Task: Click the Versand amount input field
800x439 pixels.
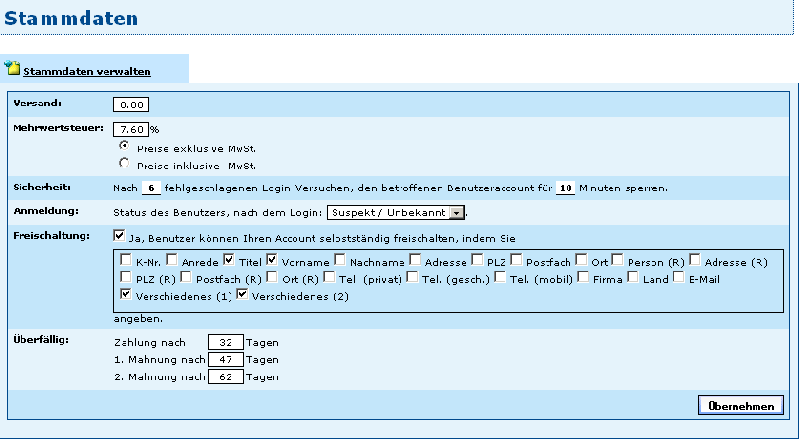Action: click(x=131, y=104)
